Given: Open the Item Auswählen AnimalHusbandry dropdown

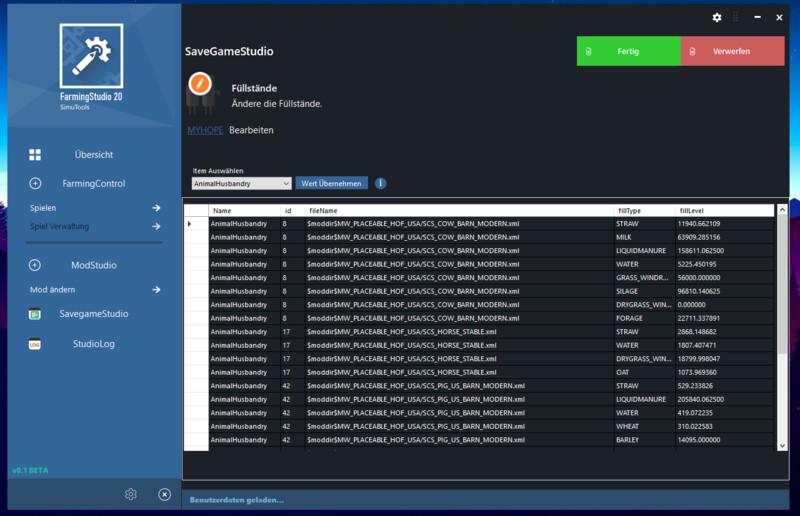Looking at the screenshot, I should [x=242, y=184].
